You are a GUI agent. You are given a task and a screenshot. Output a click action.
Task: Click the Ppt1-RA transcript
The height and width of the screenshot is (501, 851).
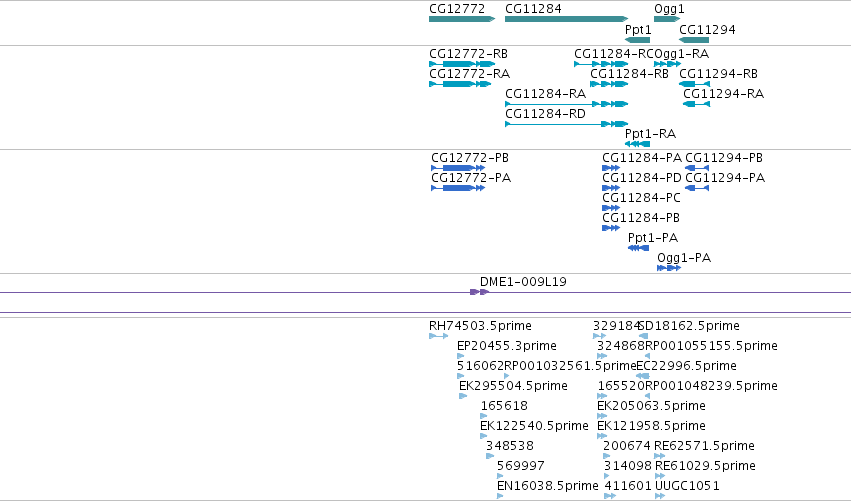pos(637,144)
